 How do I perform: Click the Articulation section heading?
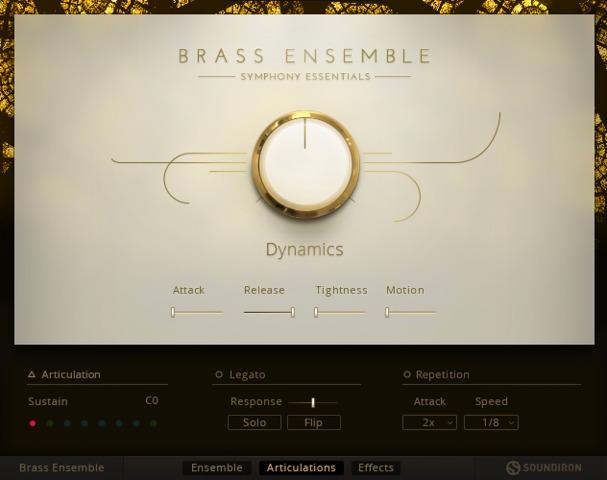point(71,374)
